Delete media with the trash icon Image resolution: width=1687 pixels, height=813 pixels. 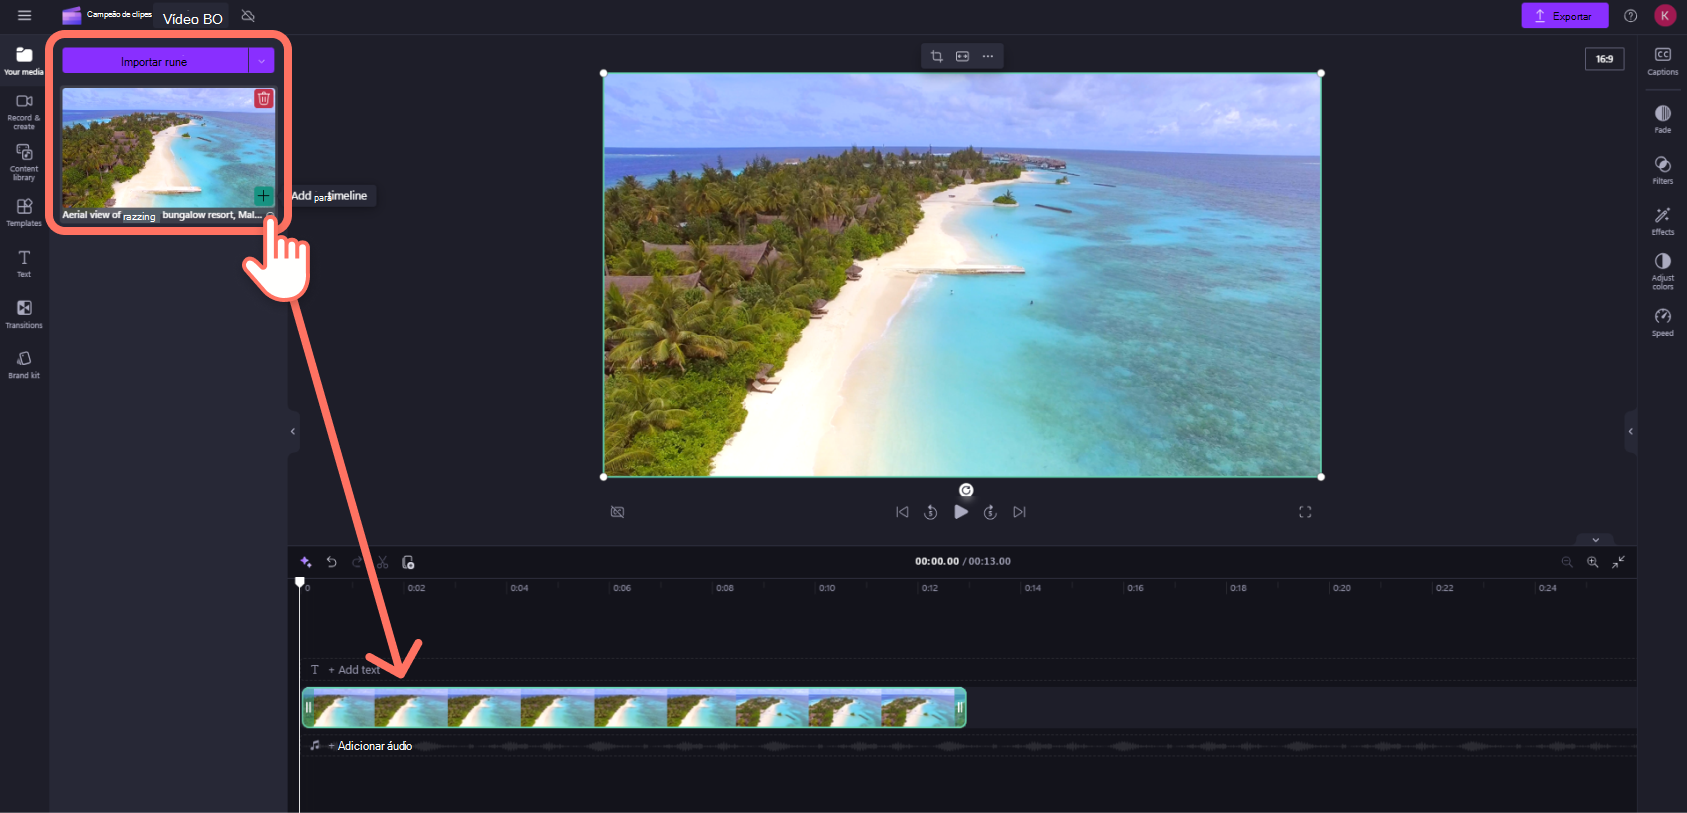click(264, 98)
